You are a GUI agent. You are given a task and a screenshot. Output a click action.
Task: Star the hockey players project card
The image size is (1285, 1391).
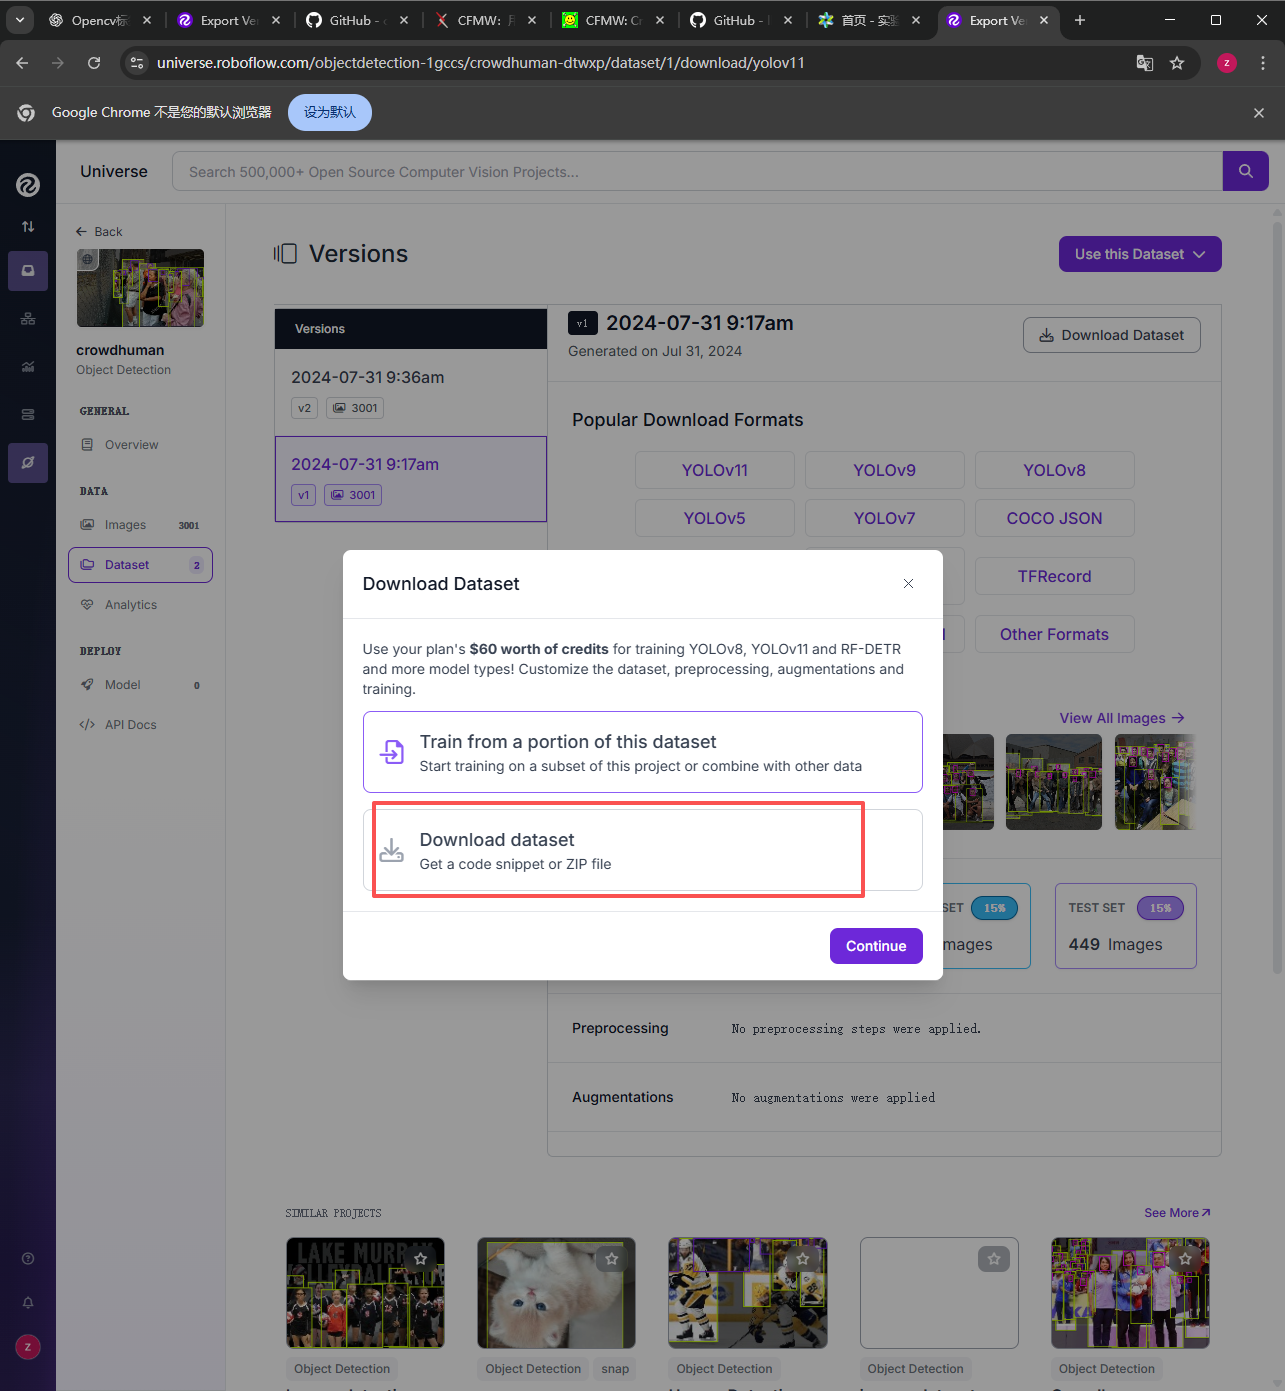pos(803,1259)
